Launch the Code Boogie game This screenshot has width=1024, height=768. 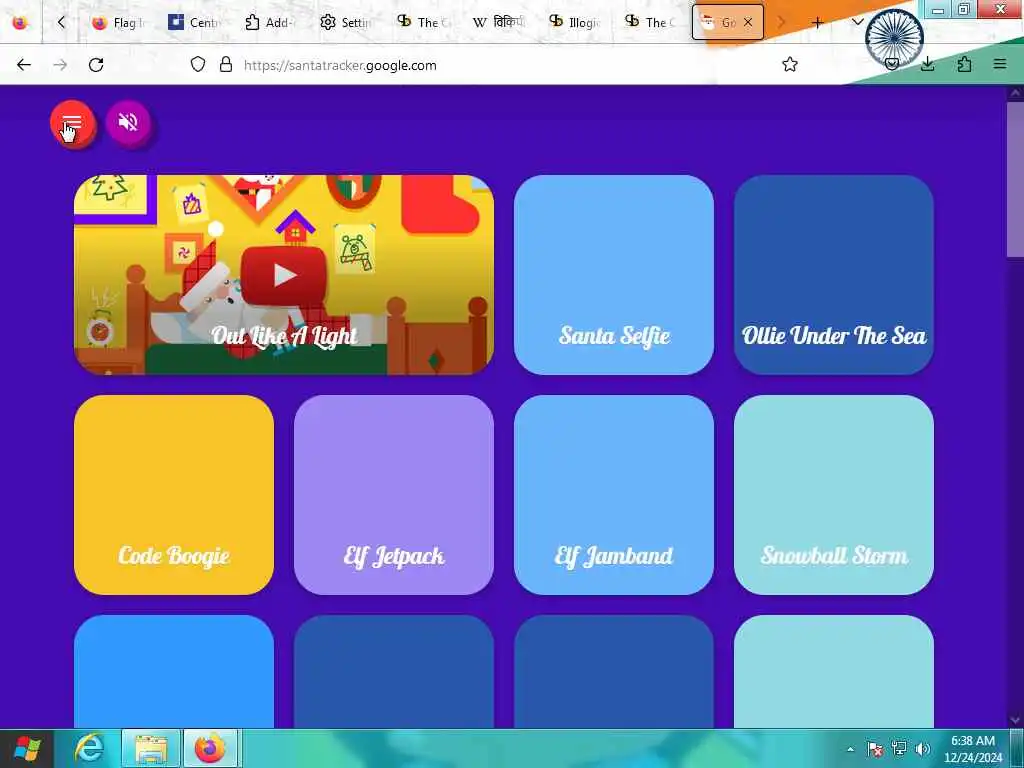pos(174,495)
